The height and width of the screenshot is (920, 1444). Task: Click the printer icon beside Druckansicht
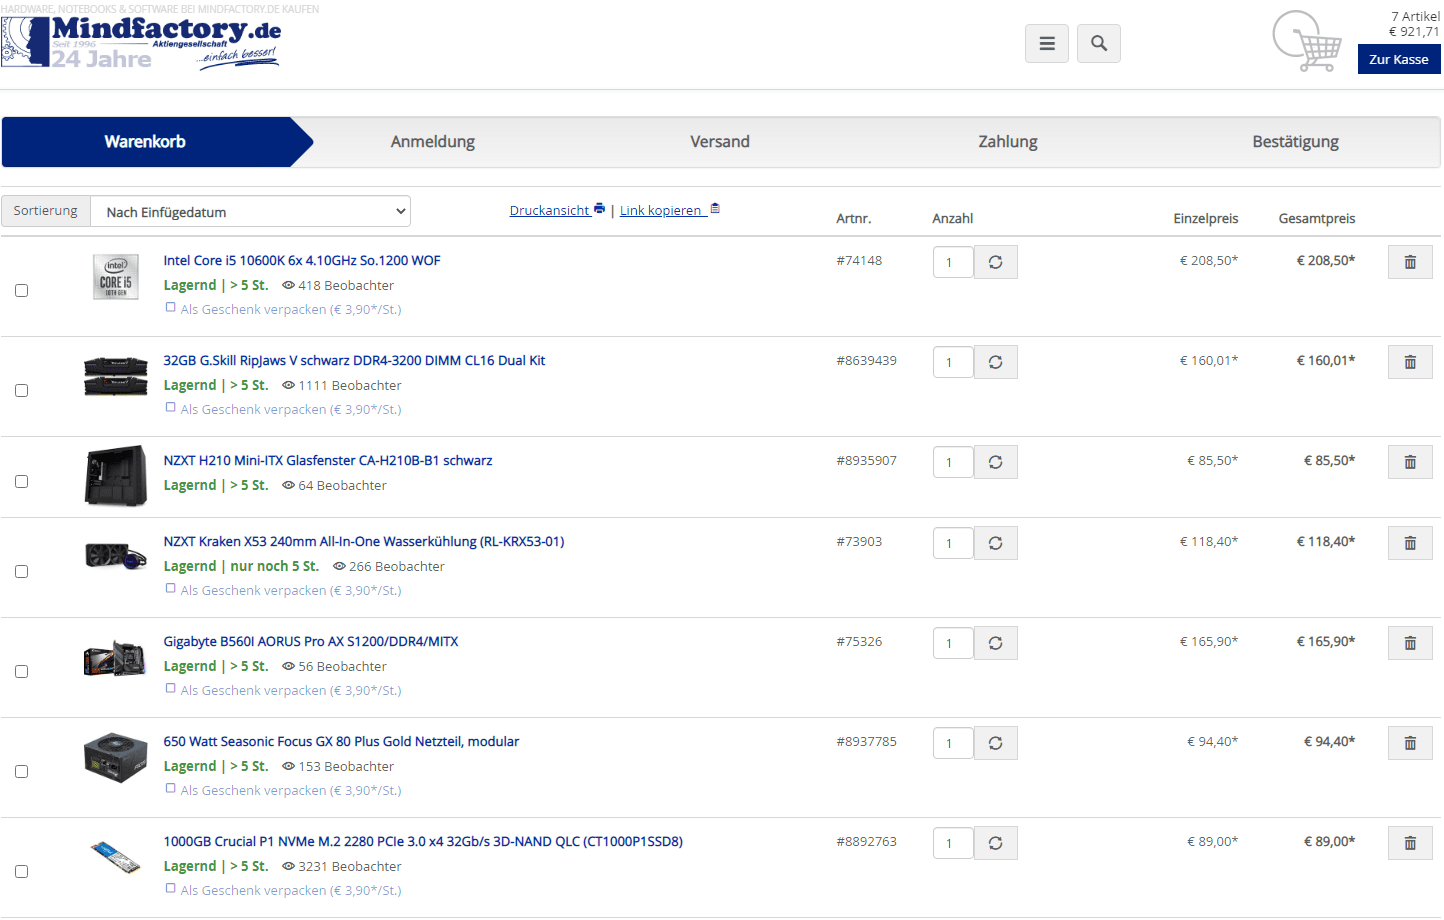pyautogui.click(x=599, y=209)
